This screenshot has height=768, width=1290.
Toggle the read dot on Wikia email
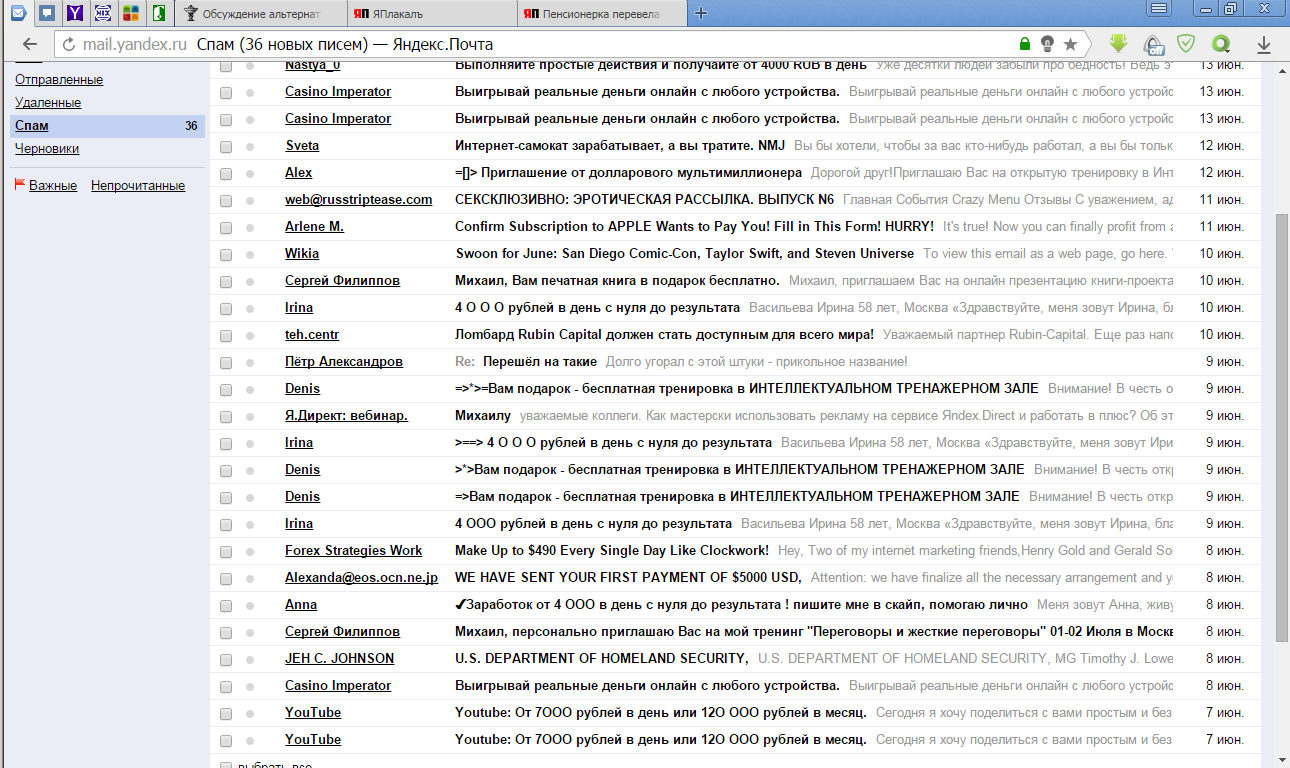pyautogui.click(x=250, y=254)
